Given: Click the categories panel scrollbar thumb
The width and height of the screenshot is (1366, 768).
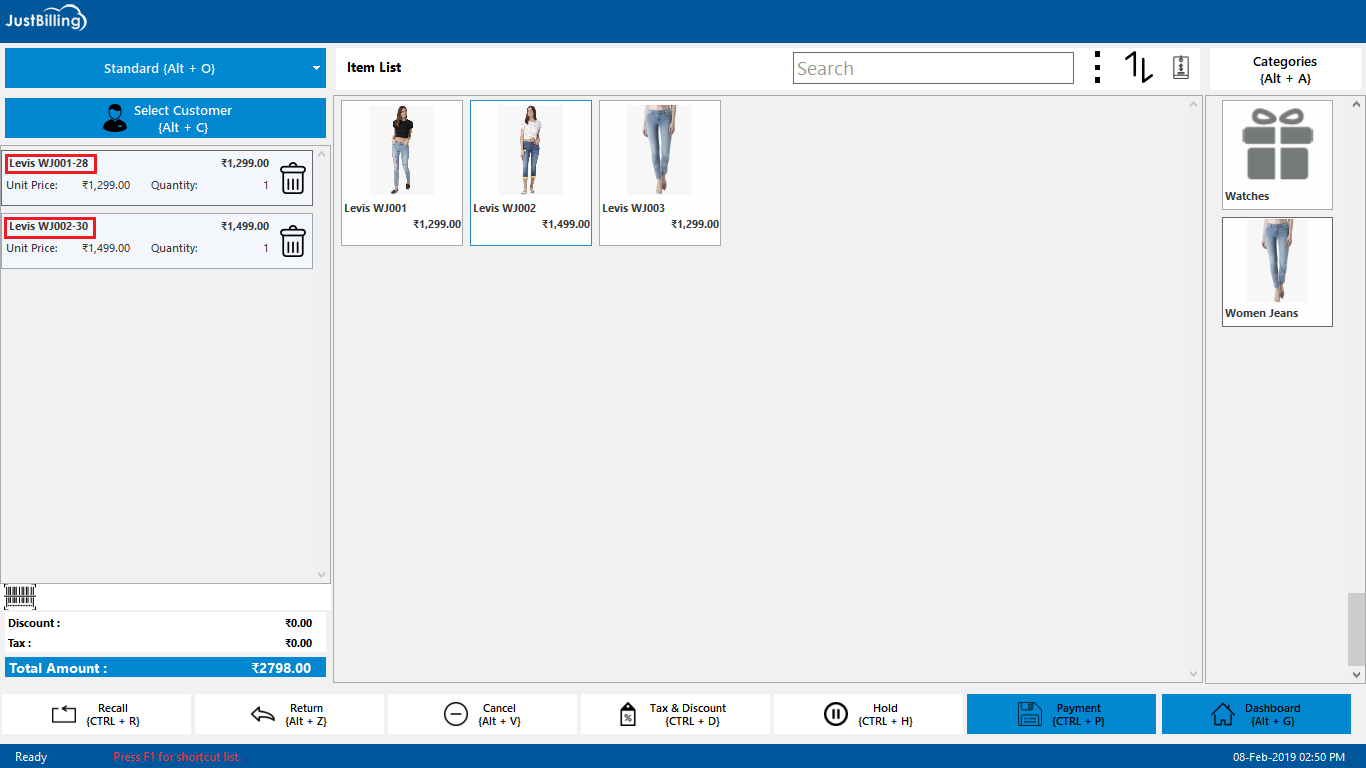Looking at the screenshot, I should pyautogui.click(x=1357, y=629).
